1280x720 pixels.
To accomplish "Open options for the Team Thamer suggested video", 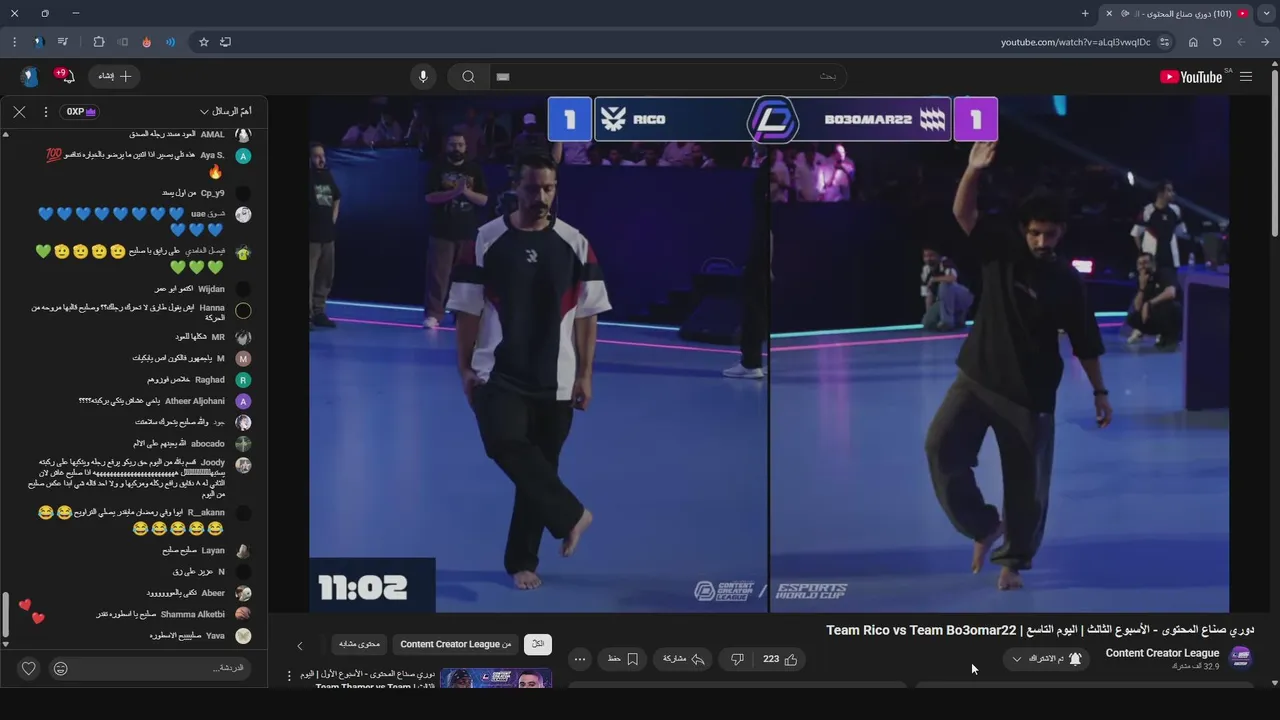I will tap(290, 677).
